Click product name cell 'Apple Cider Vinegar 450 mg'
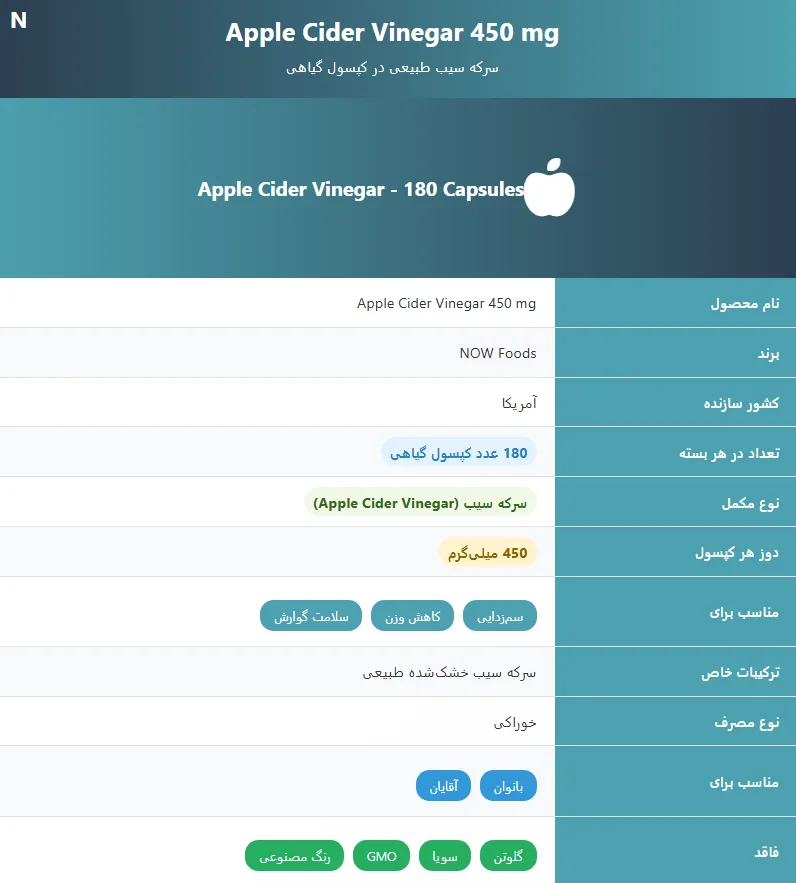Viewport: 796px width, 883px height. pyautogui.click(x=446, y=303)
